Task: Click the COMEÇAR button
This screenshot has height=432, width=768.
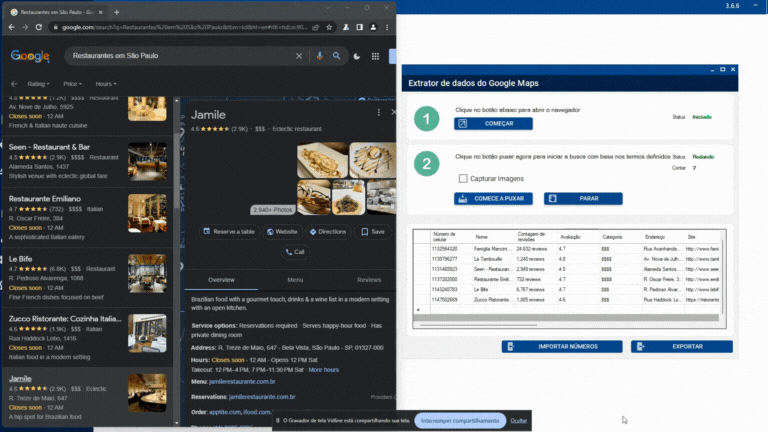Action: [x=493, y=123]
